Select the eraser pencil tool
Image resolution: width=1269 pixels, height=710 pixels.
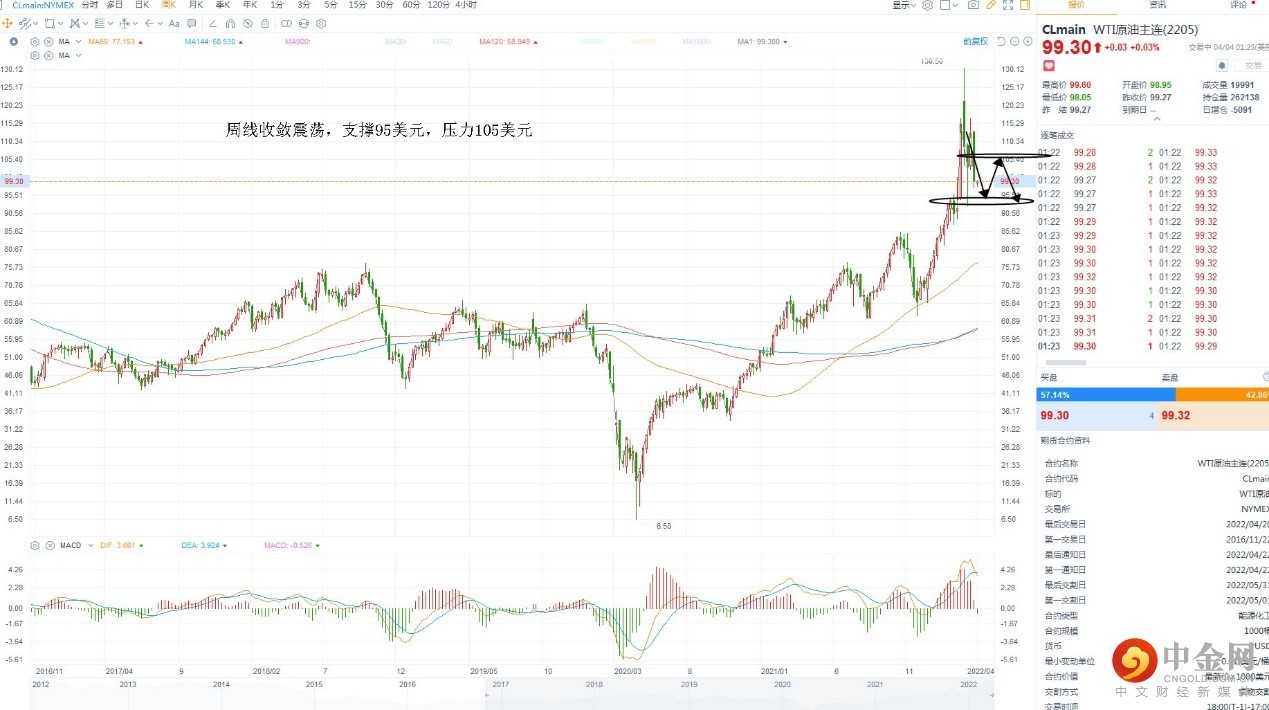213,23
